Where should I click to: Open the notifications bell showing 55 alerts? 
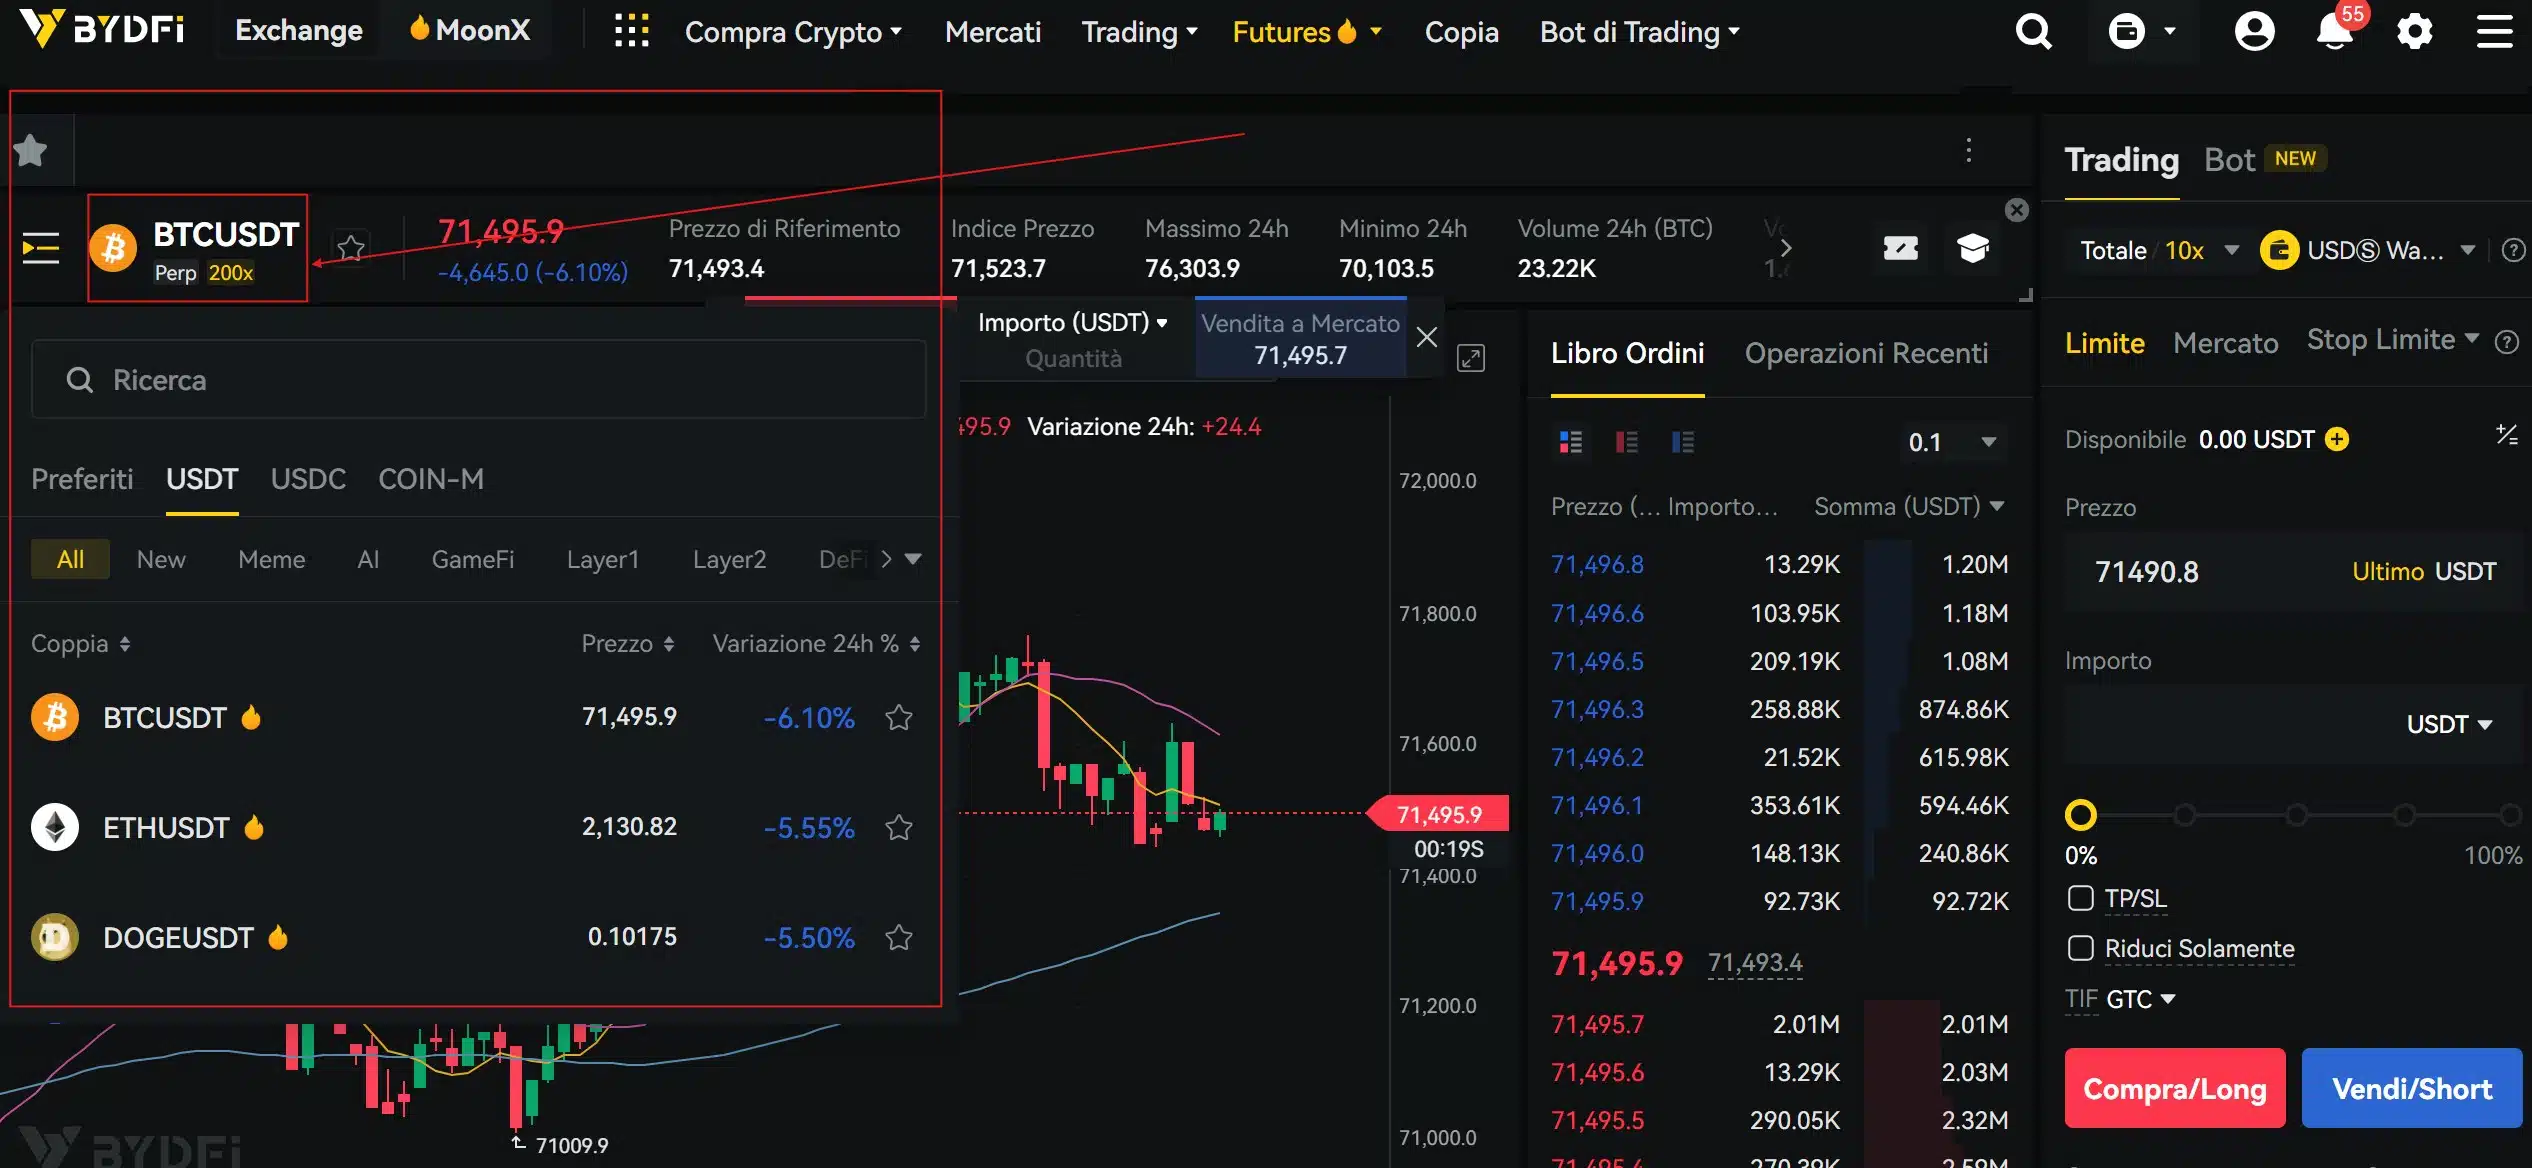[2335, 31]
